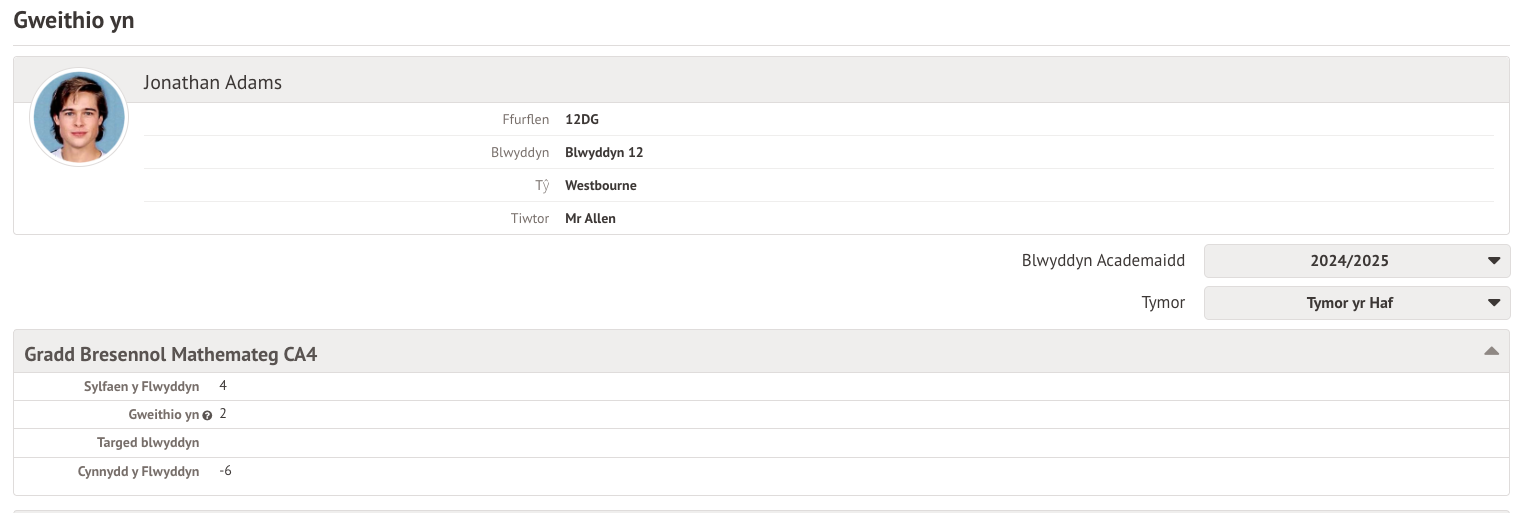Click the help icon beside Gweithio yn

pyautogui.click(x=207, y=415)
